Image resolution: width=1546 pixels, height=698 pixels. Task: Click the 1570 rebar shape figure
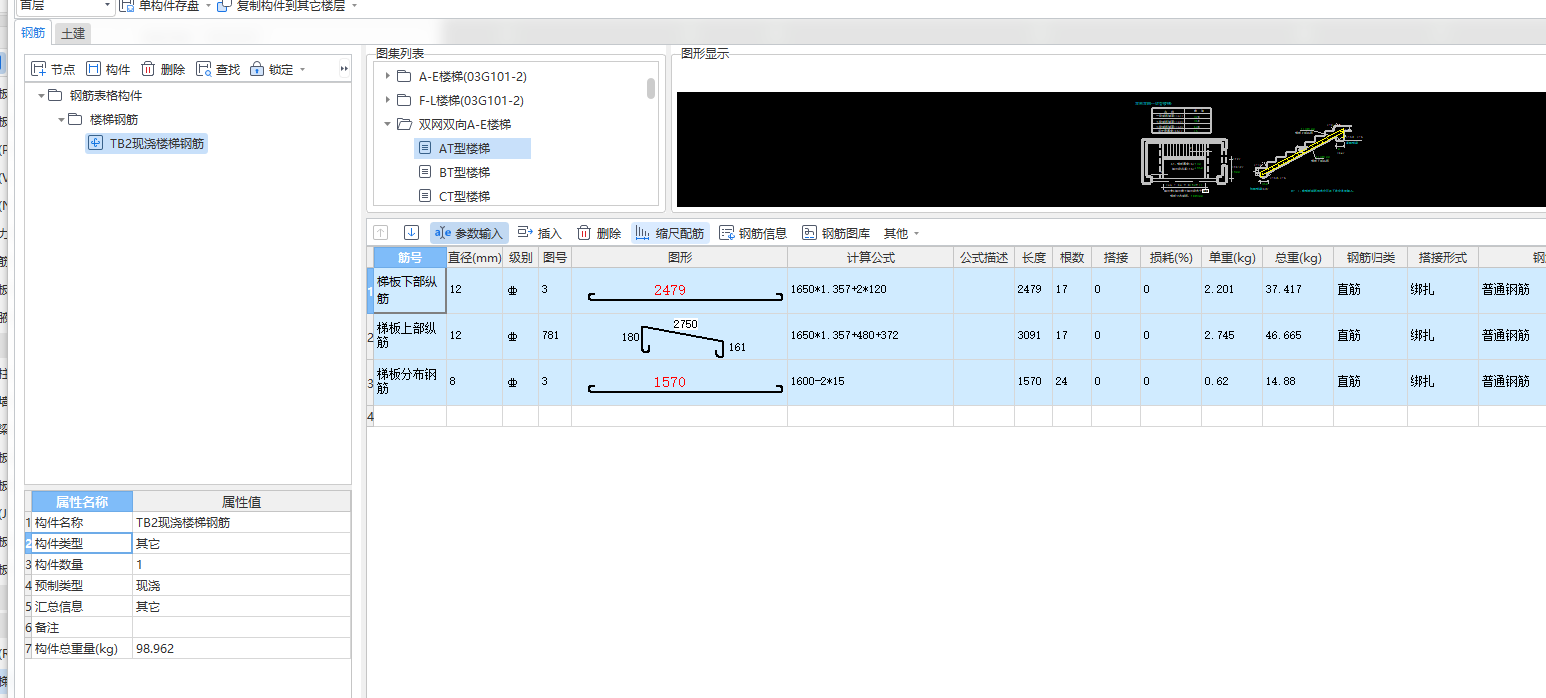[679, 382]
